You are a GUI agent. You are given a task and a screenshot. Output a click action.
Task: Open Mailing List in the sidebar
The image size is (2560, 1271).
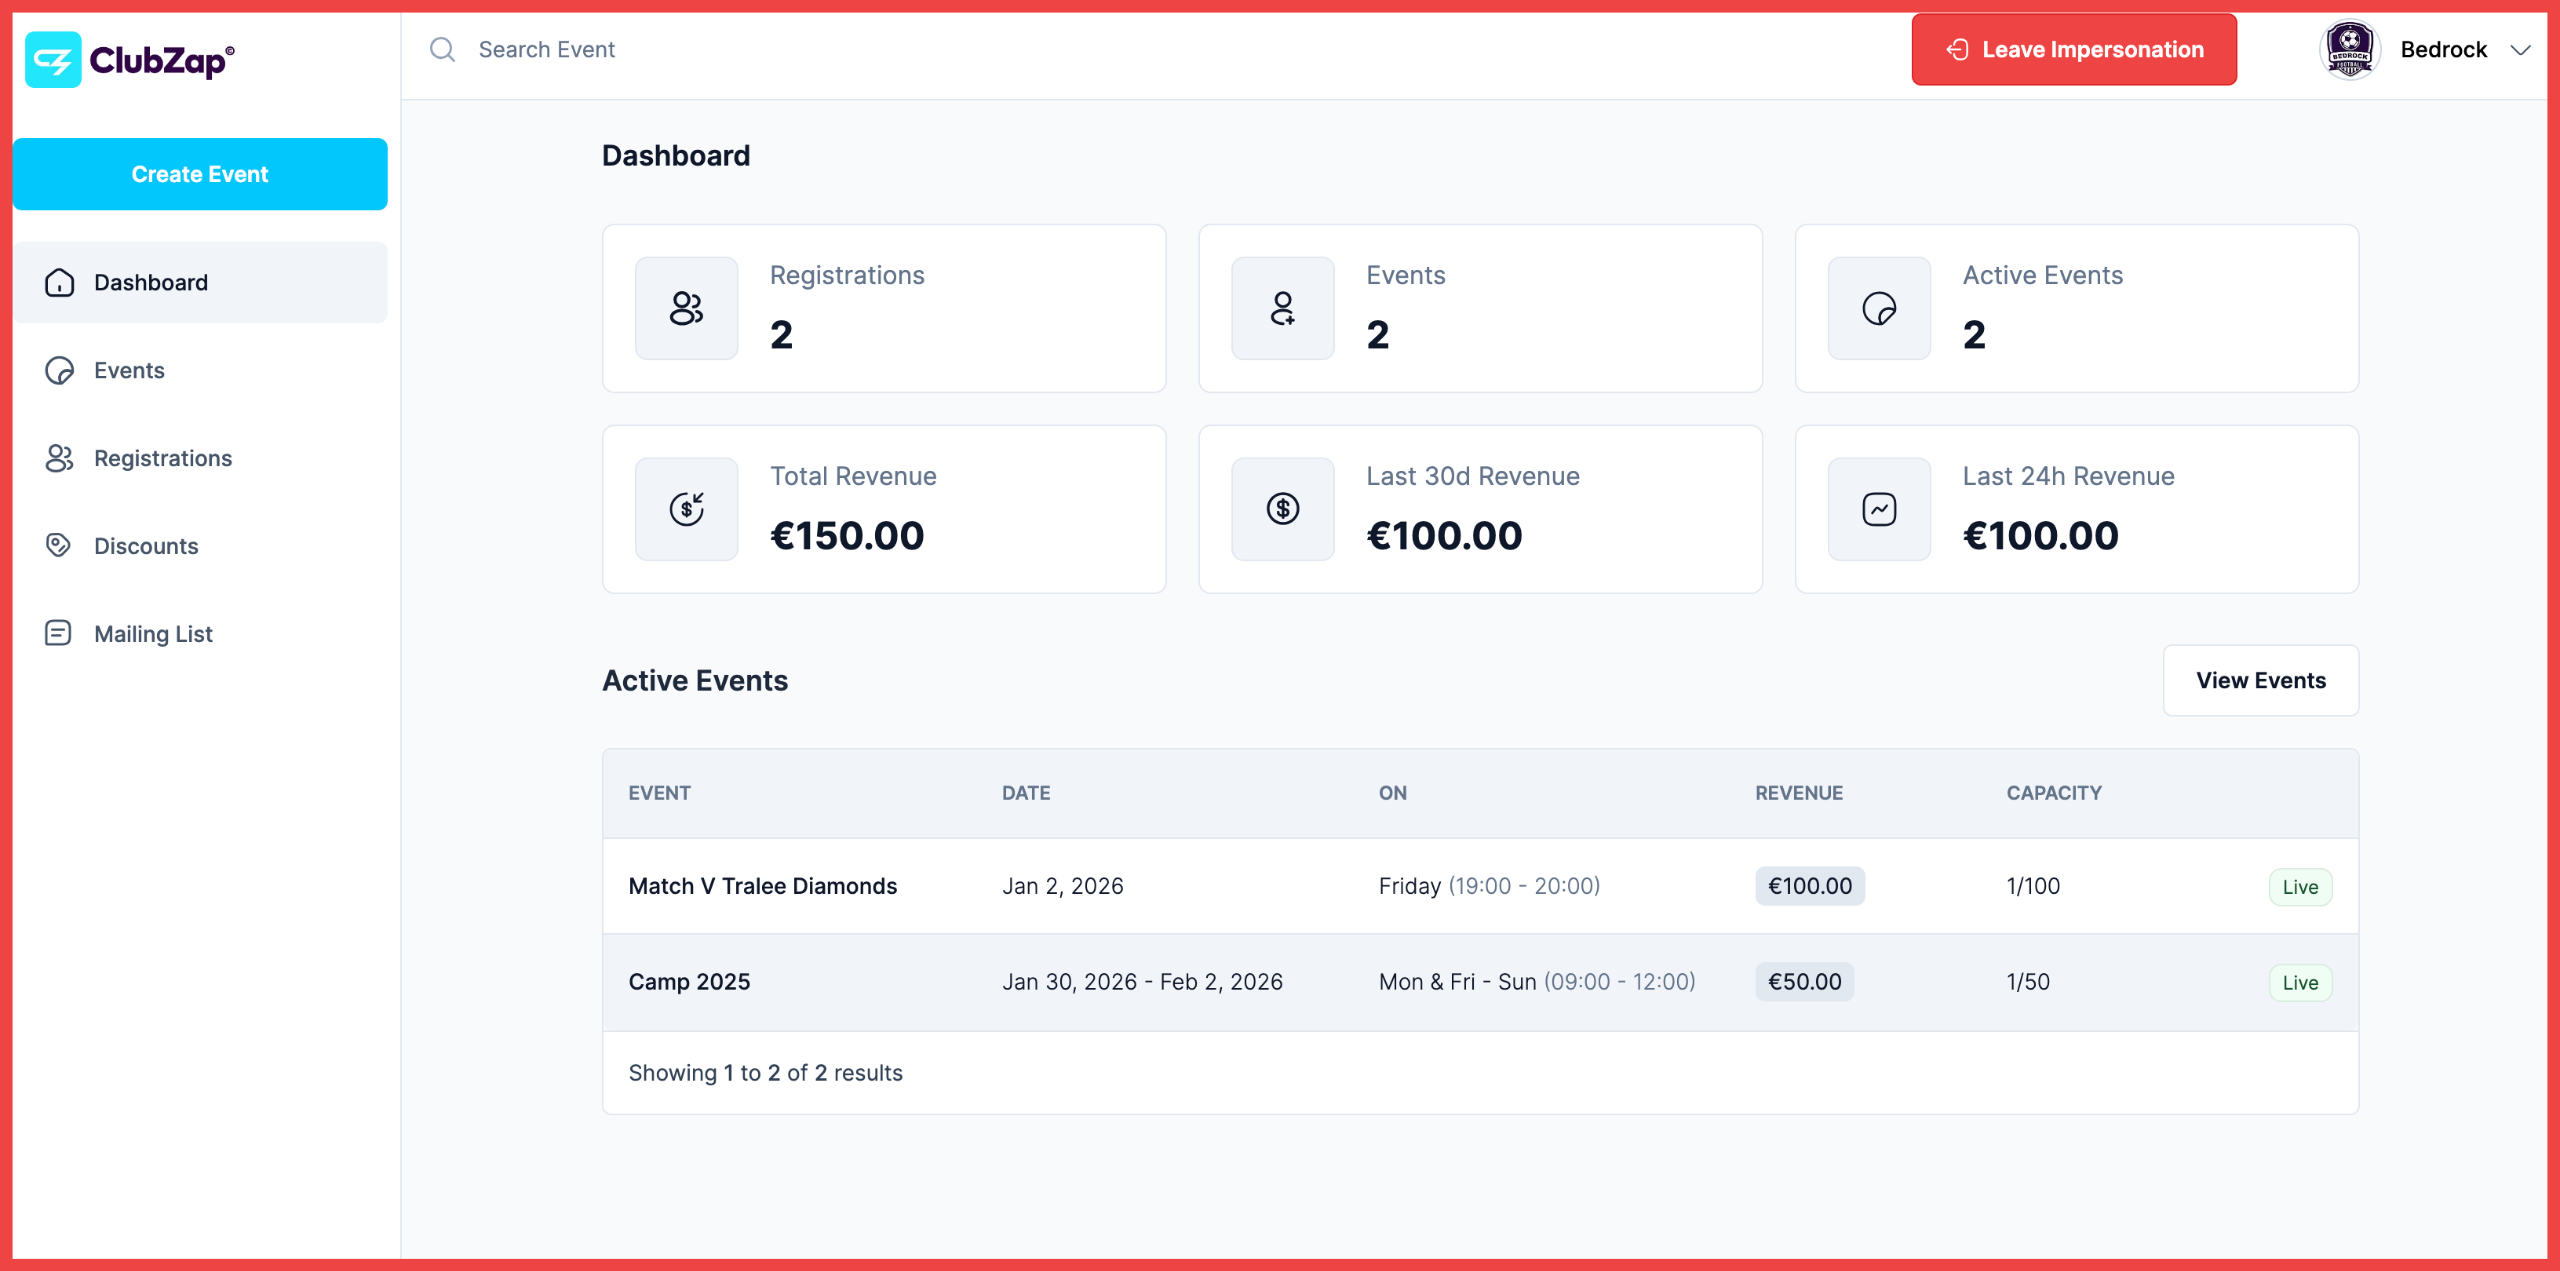click(200, 634)
